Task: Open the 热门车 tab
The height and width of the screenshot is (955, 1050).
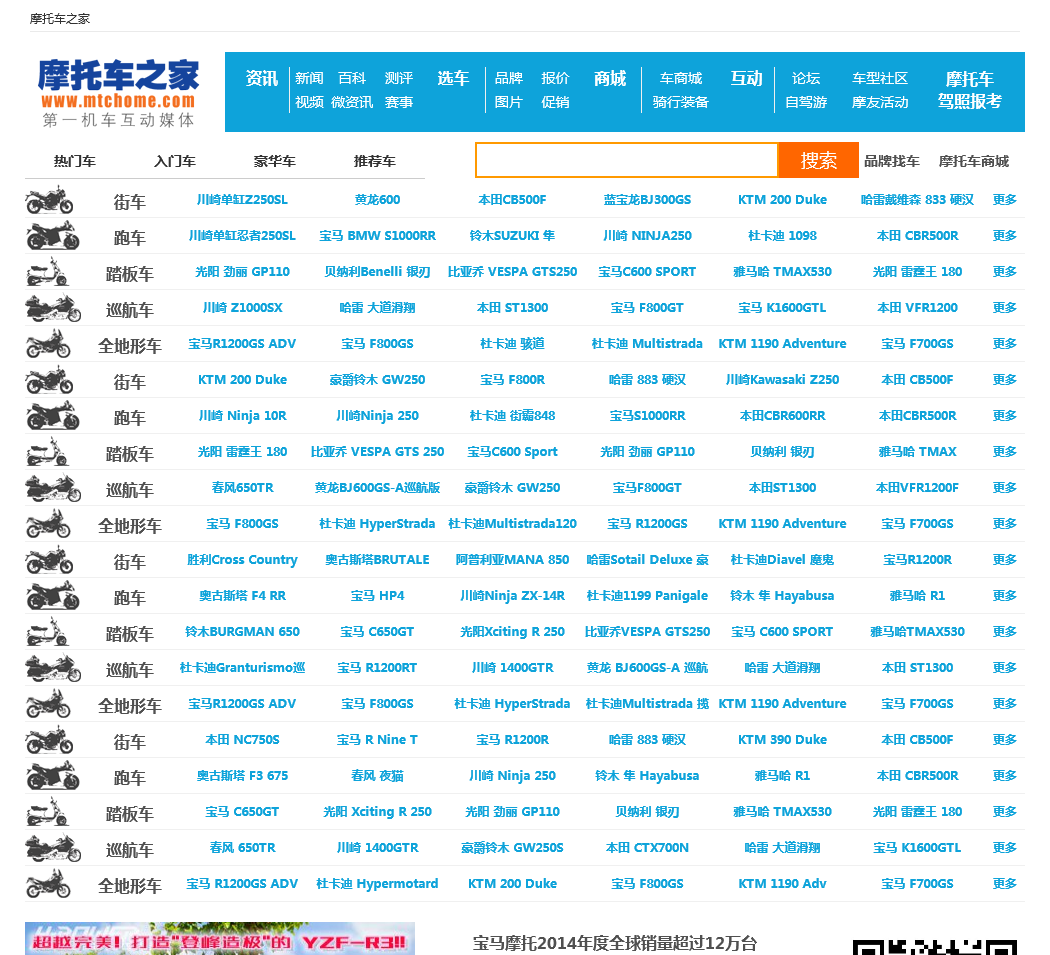Action: 75,161
